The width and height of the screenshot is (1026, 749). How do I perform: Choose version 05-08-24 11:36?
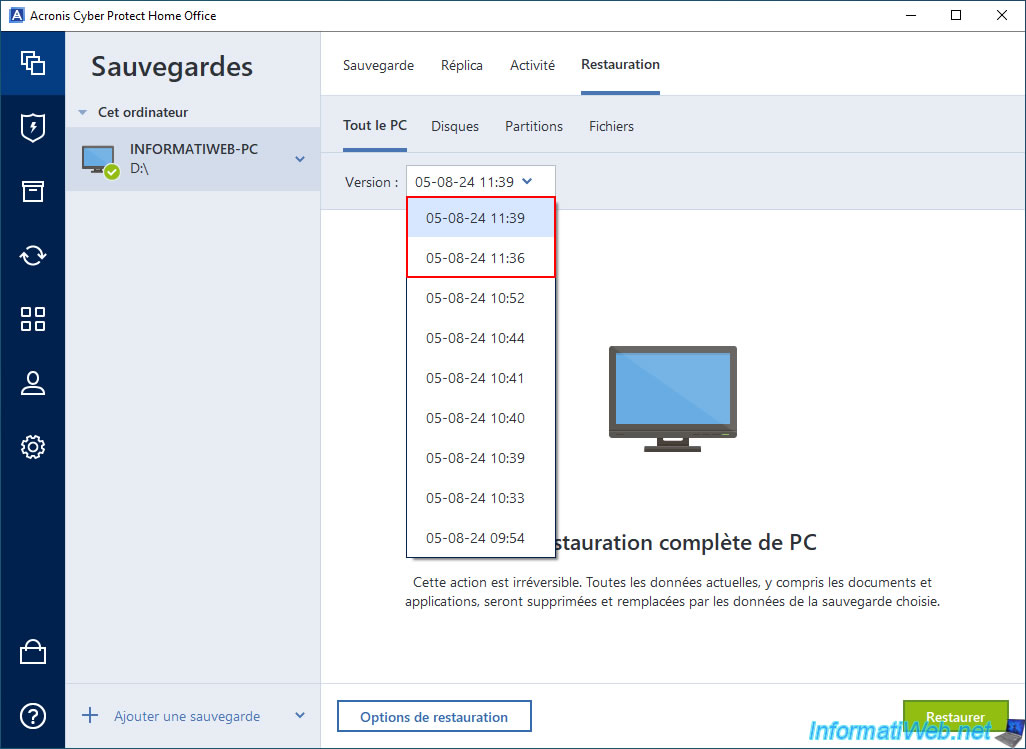(x=481, y=258)
